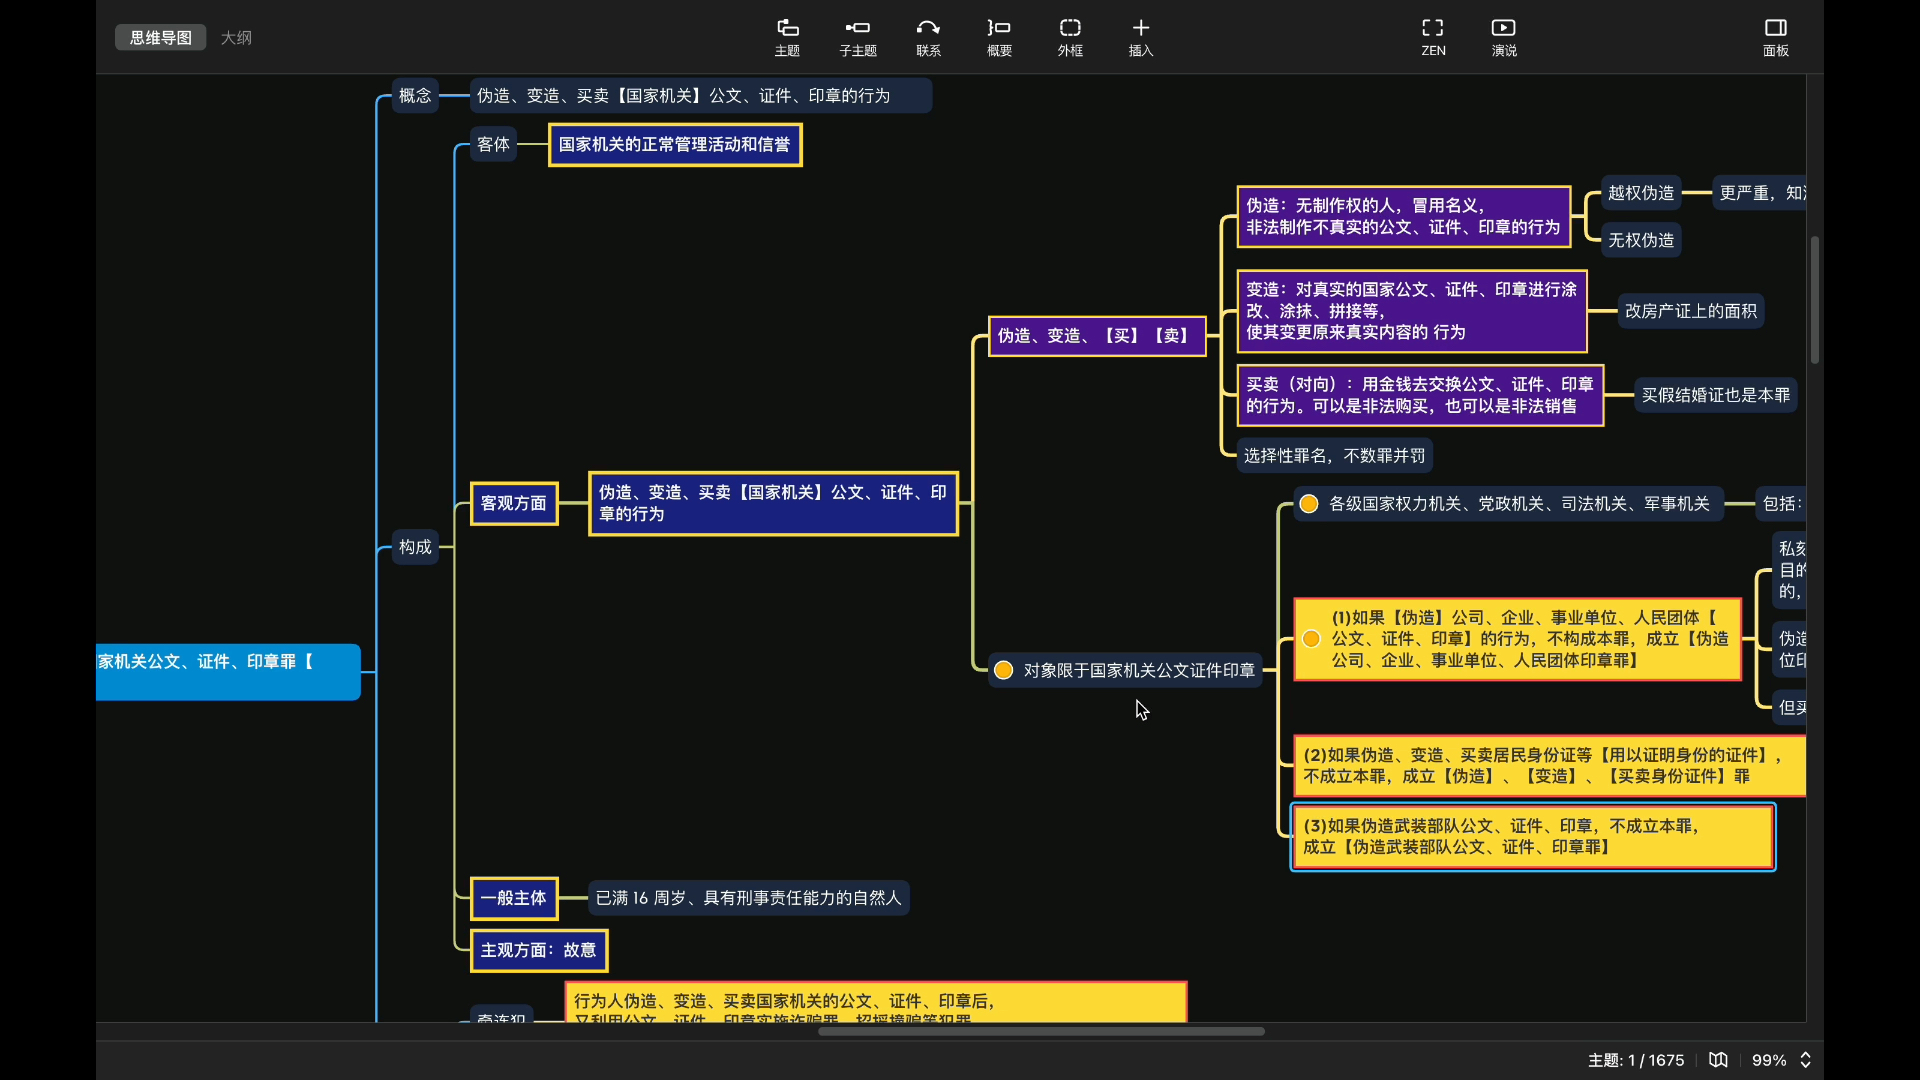The height and width of the screenshot is (1080, 1920).
Task: Select the 越权伪造 node
Action: point(1641,193)
